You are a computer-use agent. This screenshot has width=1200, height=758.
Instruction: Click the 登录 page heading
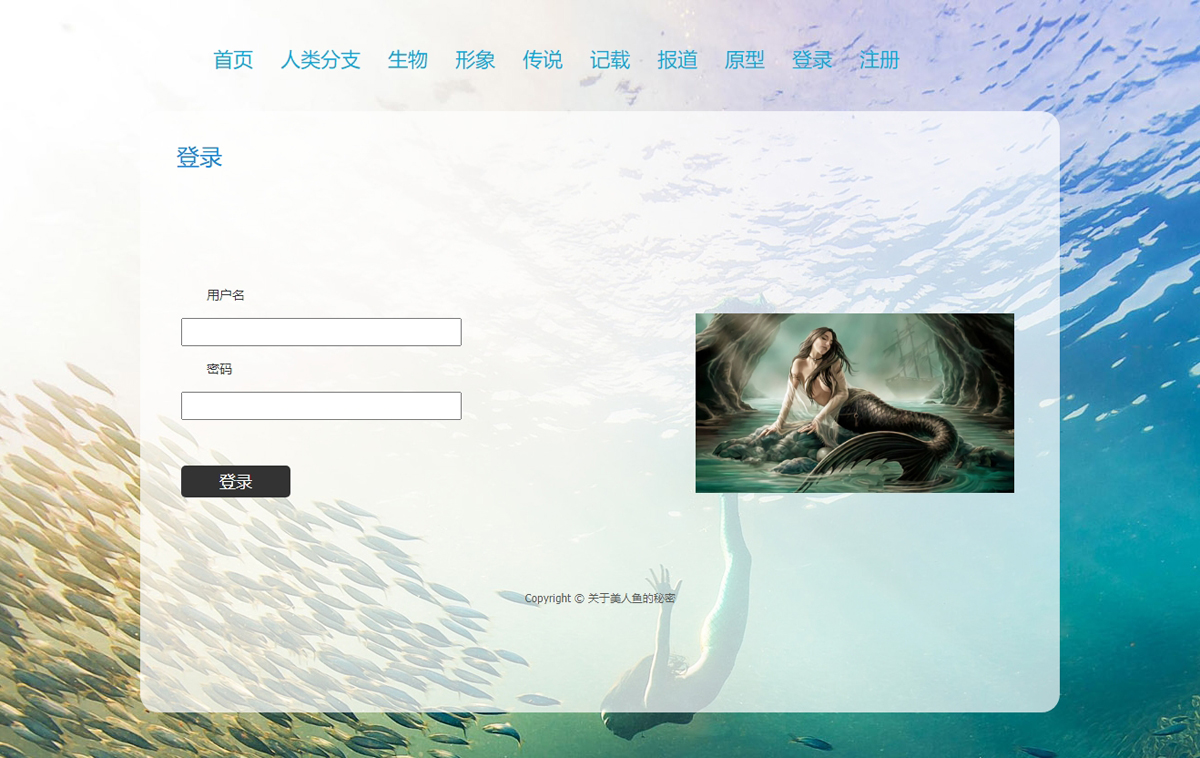[199, 157]
